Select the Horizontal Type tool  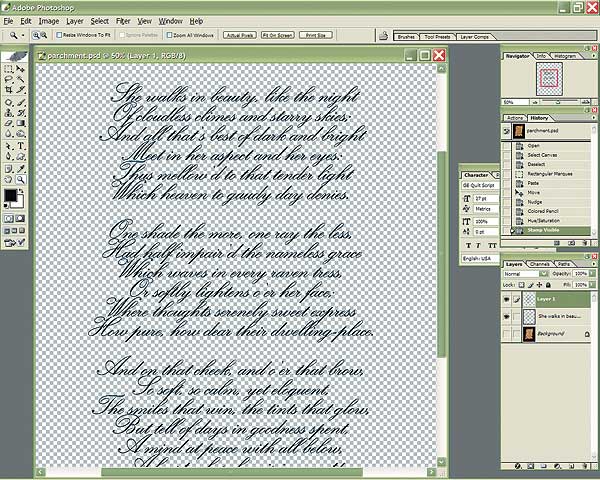tap(20, 146)
